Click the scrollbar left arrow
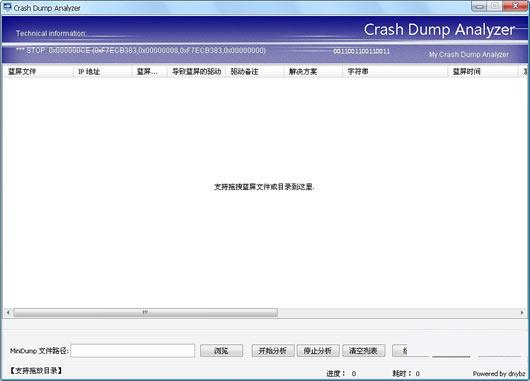Viewport: 530px width, 381px height. pyautogui.click(x=8, y=313)
